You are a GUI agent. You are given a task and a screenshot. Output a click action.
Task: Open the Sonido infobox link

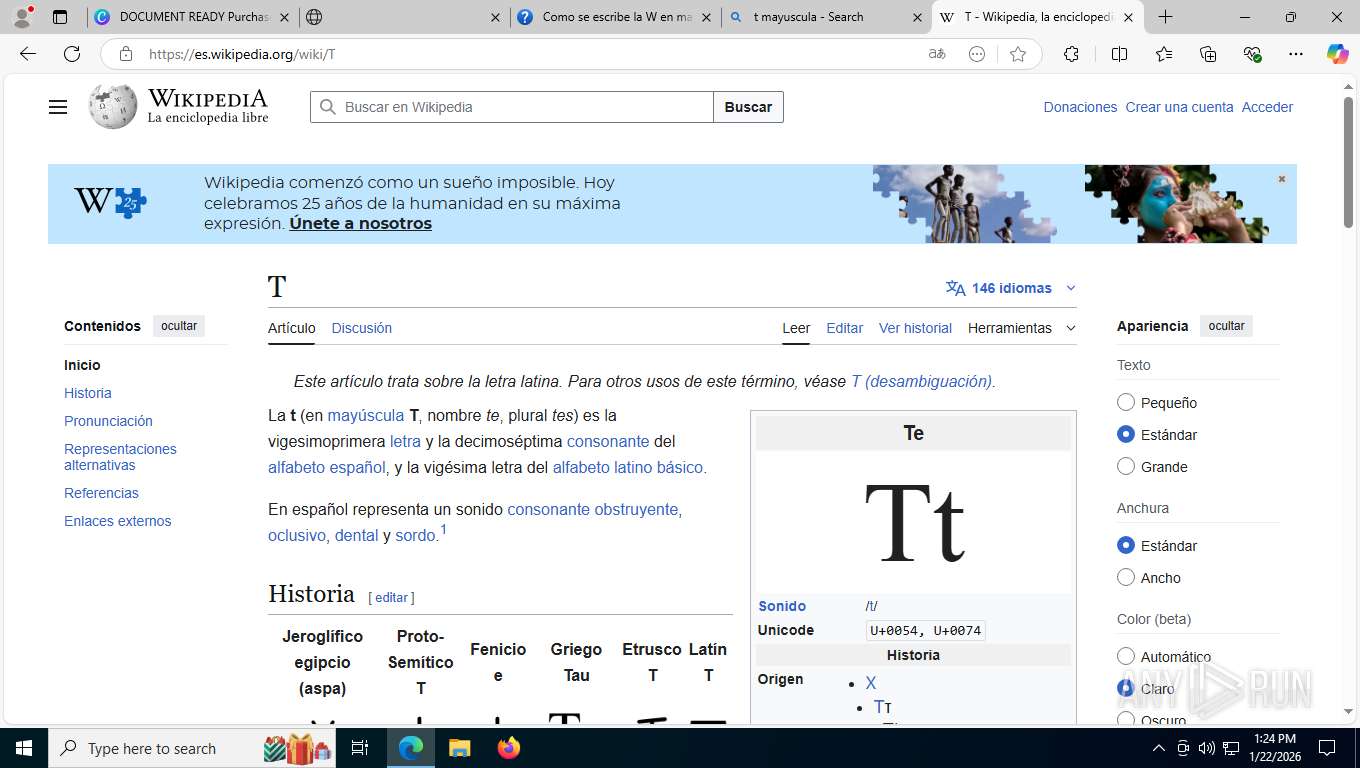(781, 606)
